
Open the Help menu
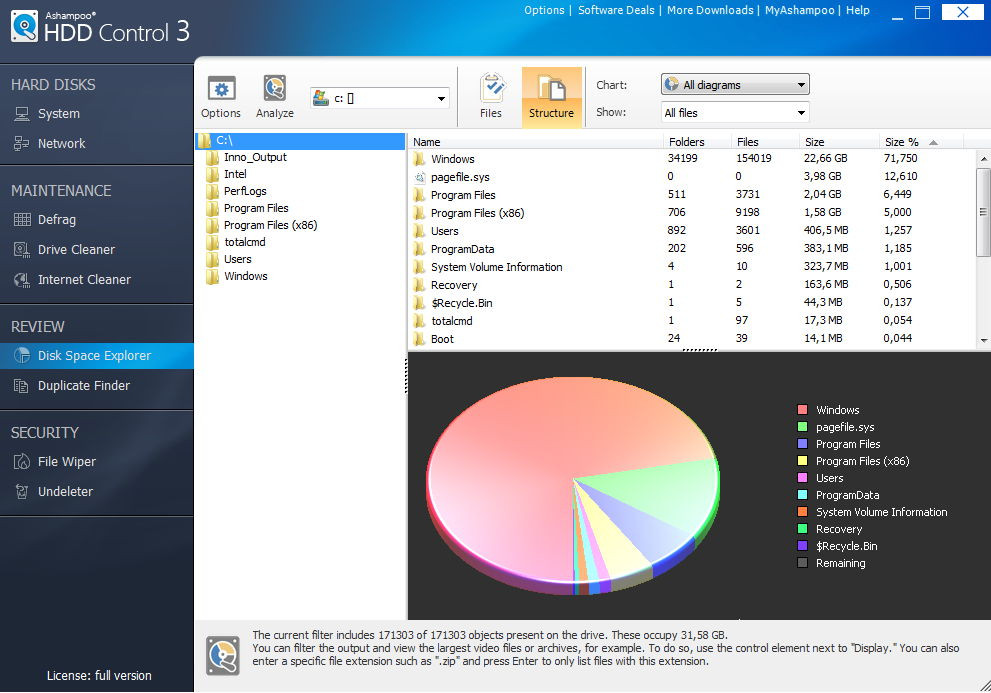coord(858,10)
